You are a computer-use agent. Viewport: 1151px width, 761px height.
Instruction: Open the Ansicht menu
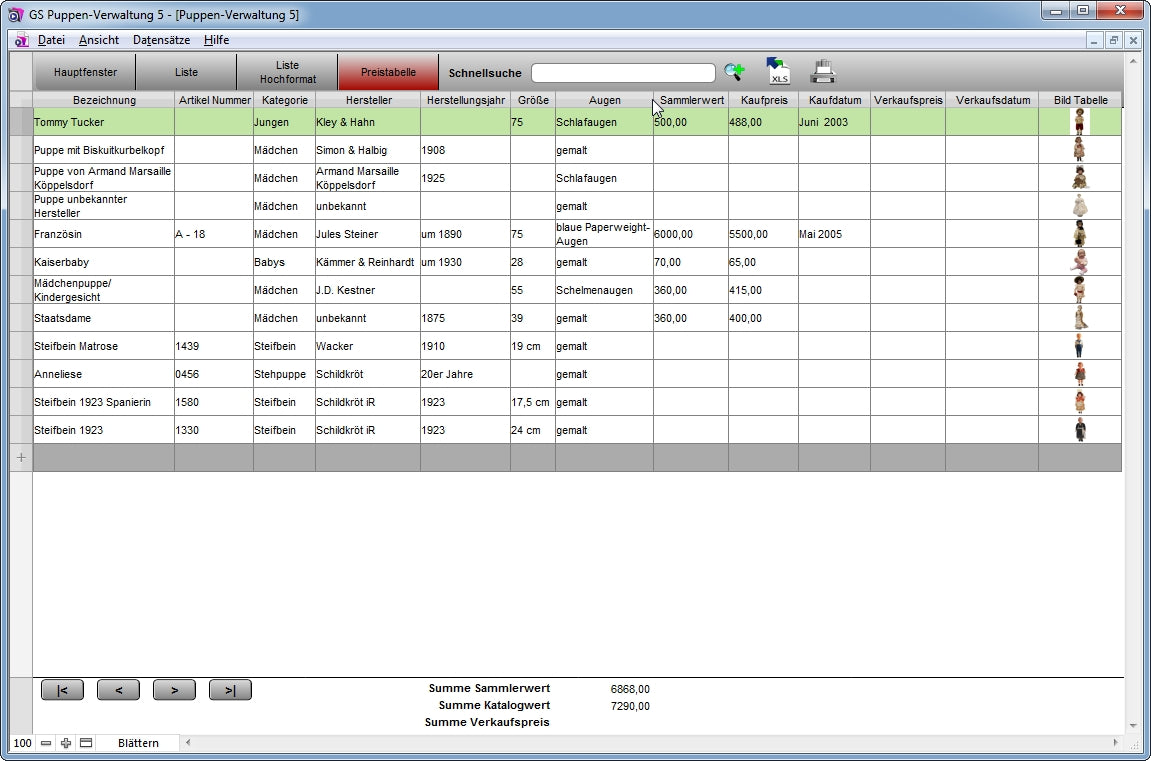click(x=99, y=40)
